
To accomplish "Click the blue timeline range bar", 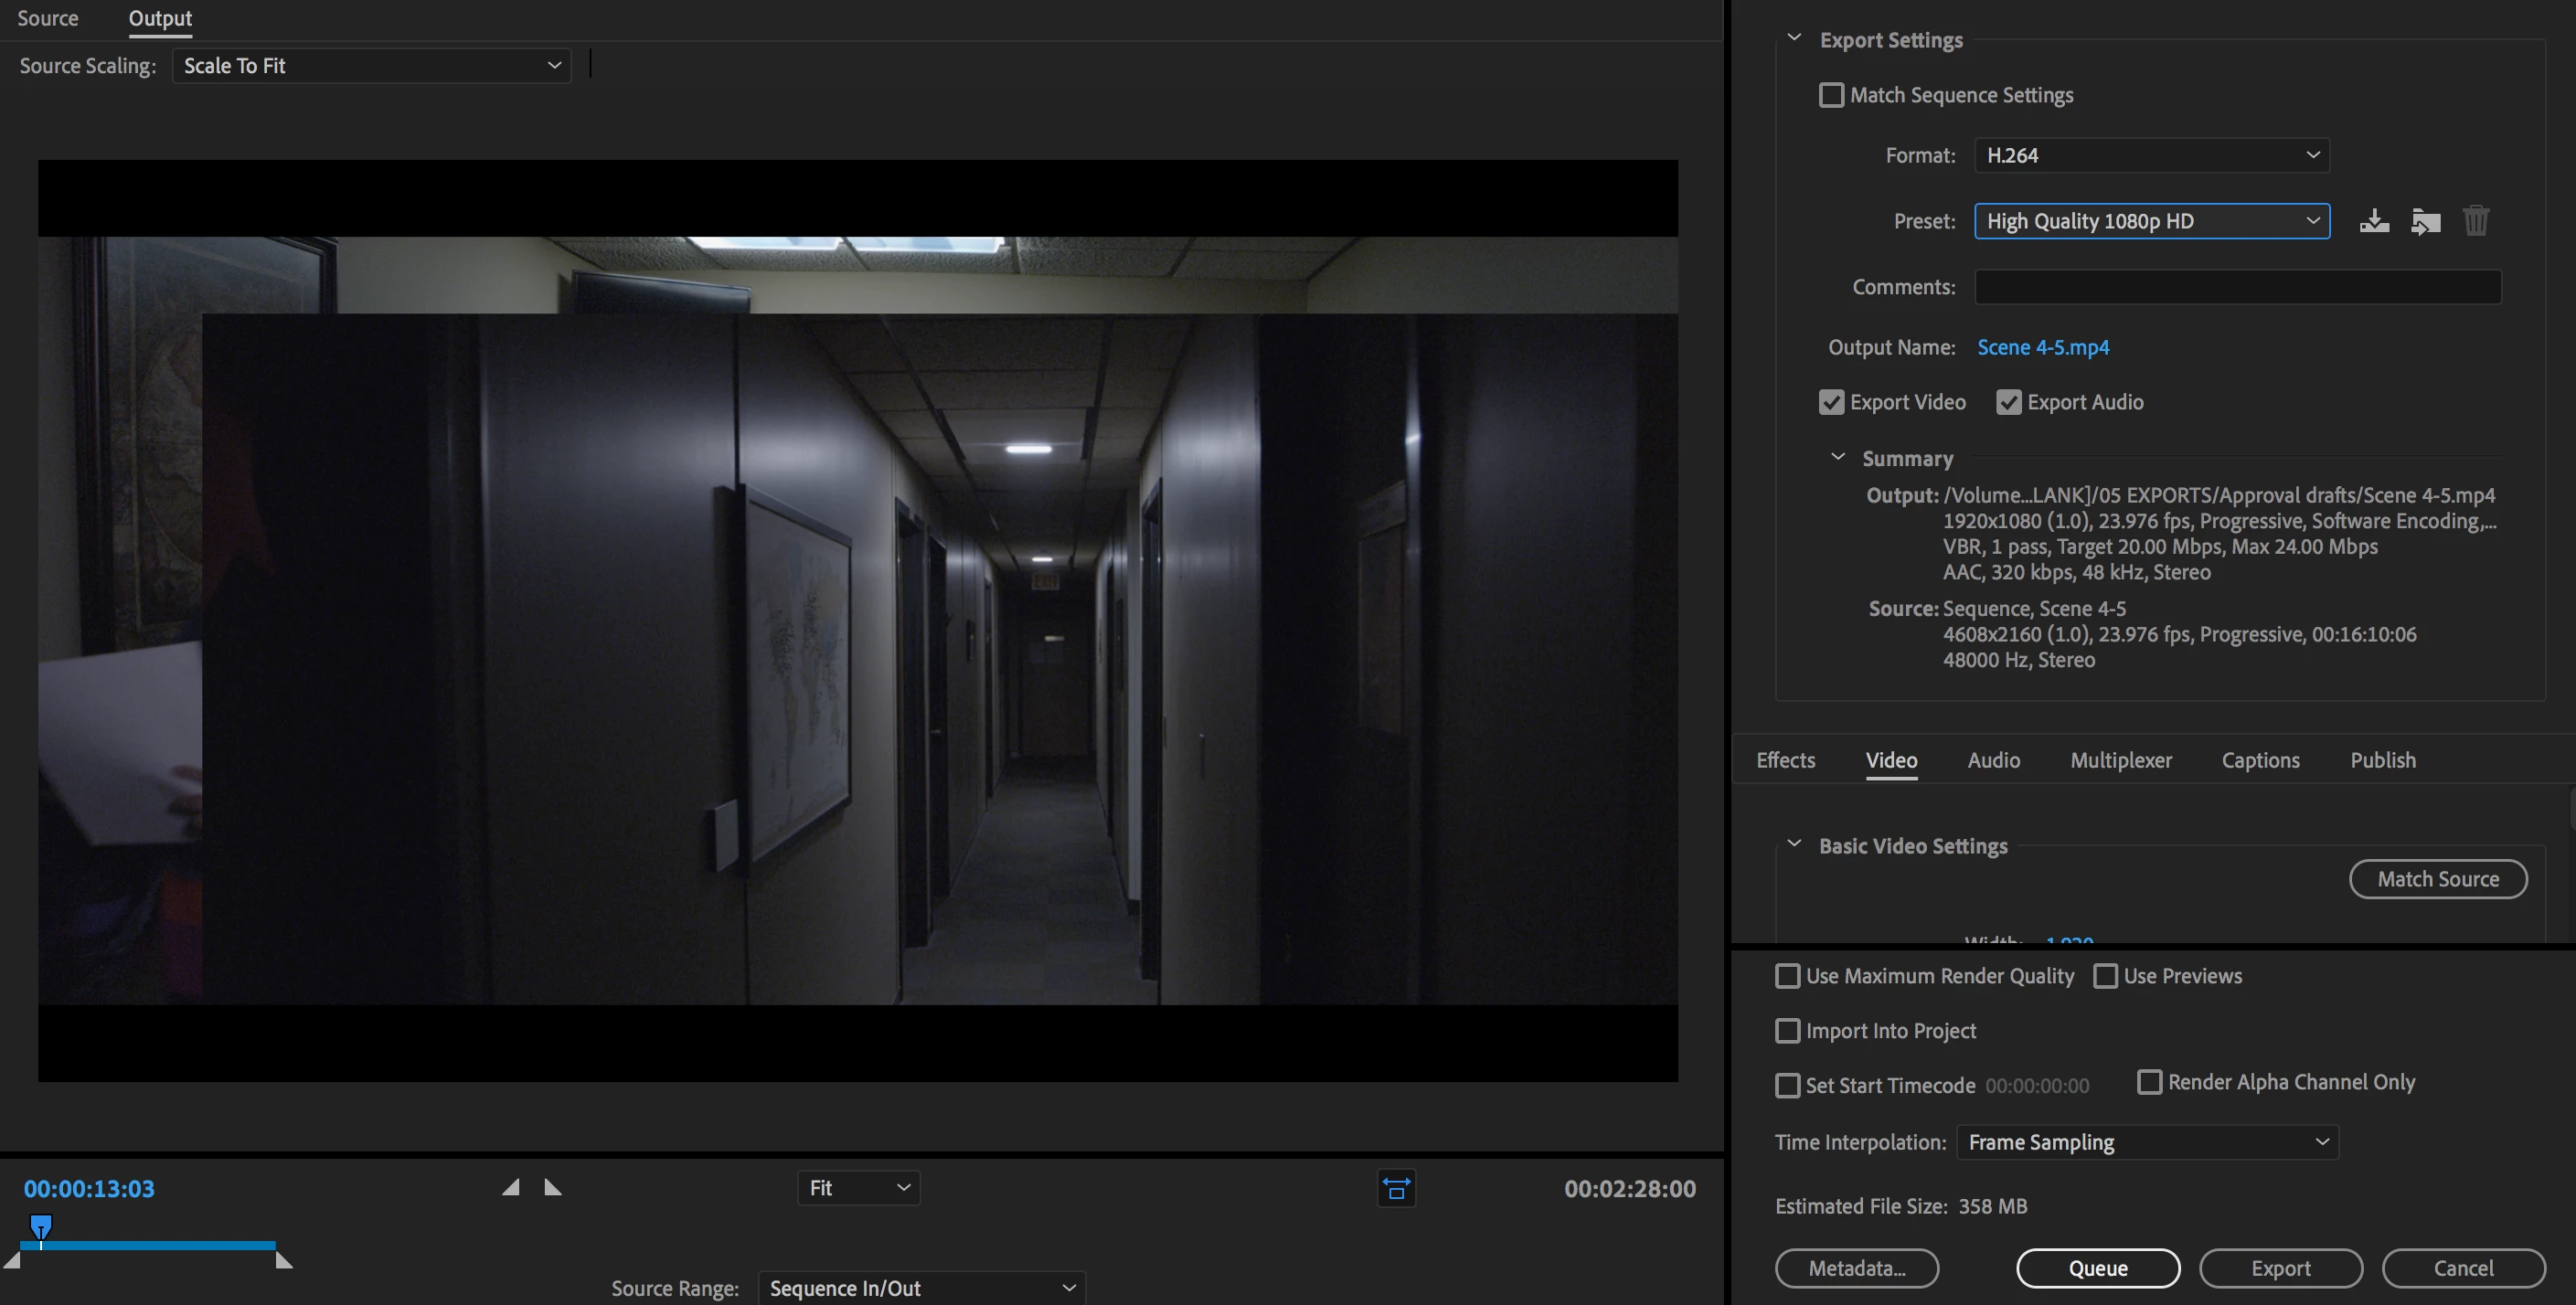I will tap(160, 1245).
